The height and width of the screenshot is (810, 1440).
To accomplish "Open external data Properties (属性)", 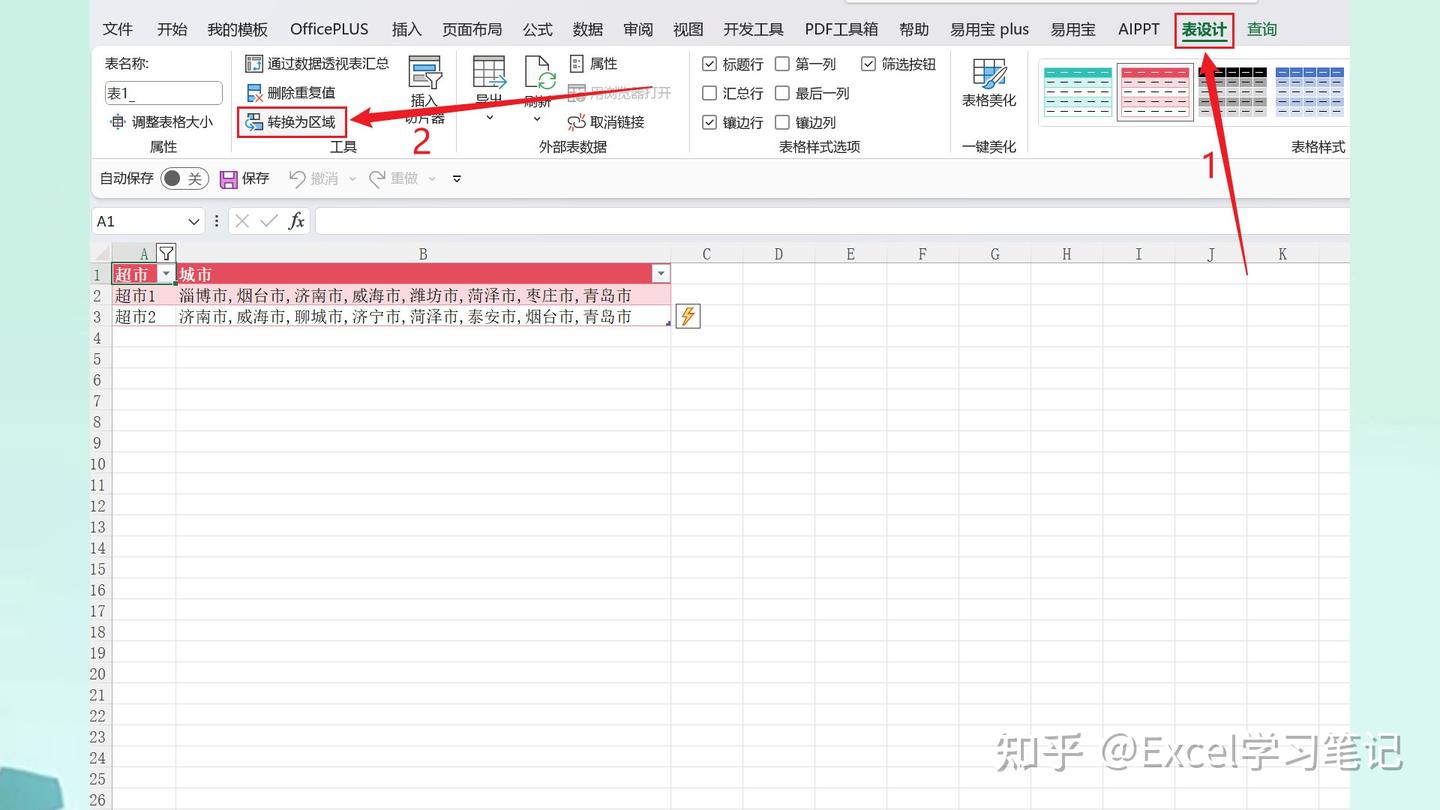I will coord(594,64).
